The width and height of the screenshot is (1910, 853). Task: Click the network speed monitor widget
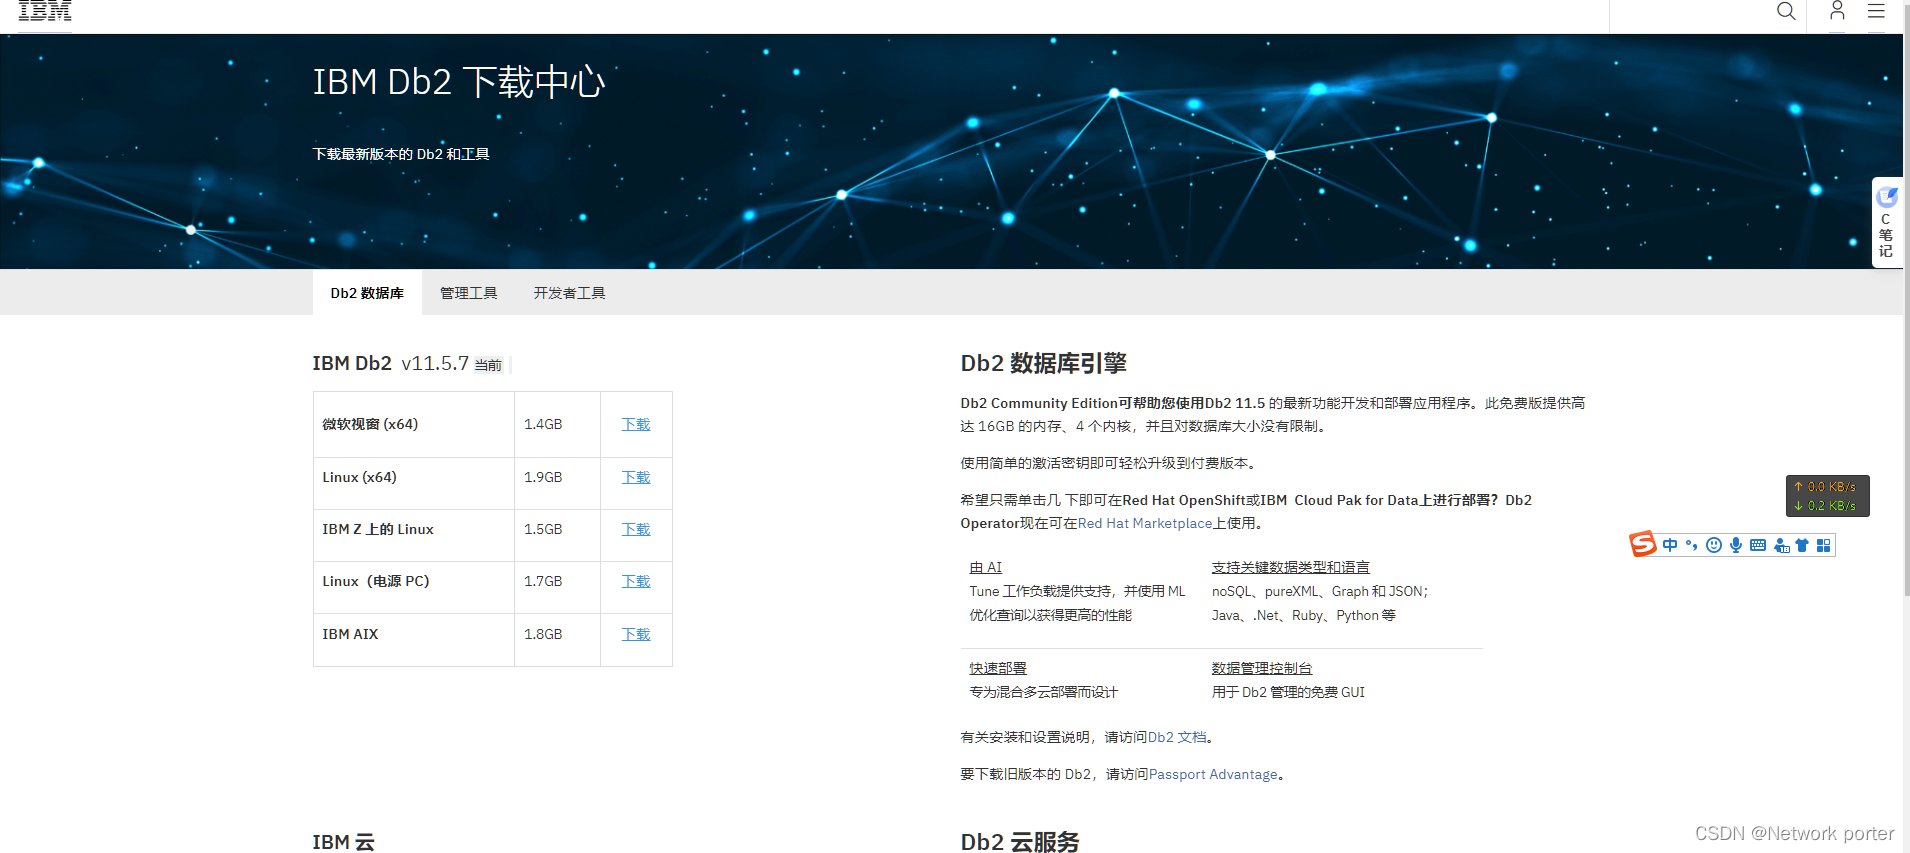pos(1828,496)
